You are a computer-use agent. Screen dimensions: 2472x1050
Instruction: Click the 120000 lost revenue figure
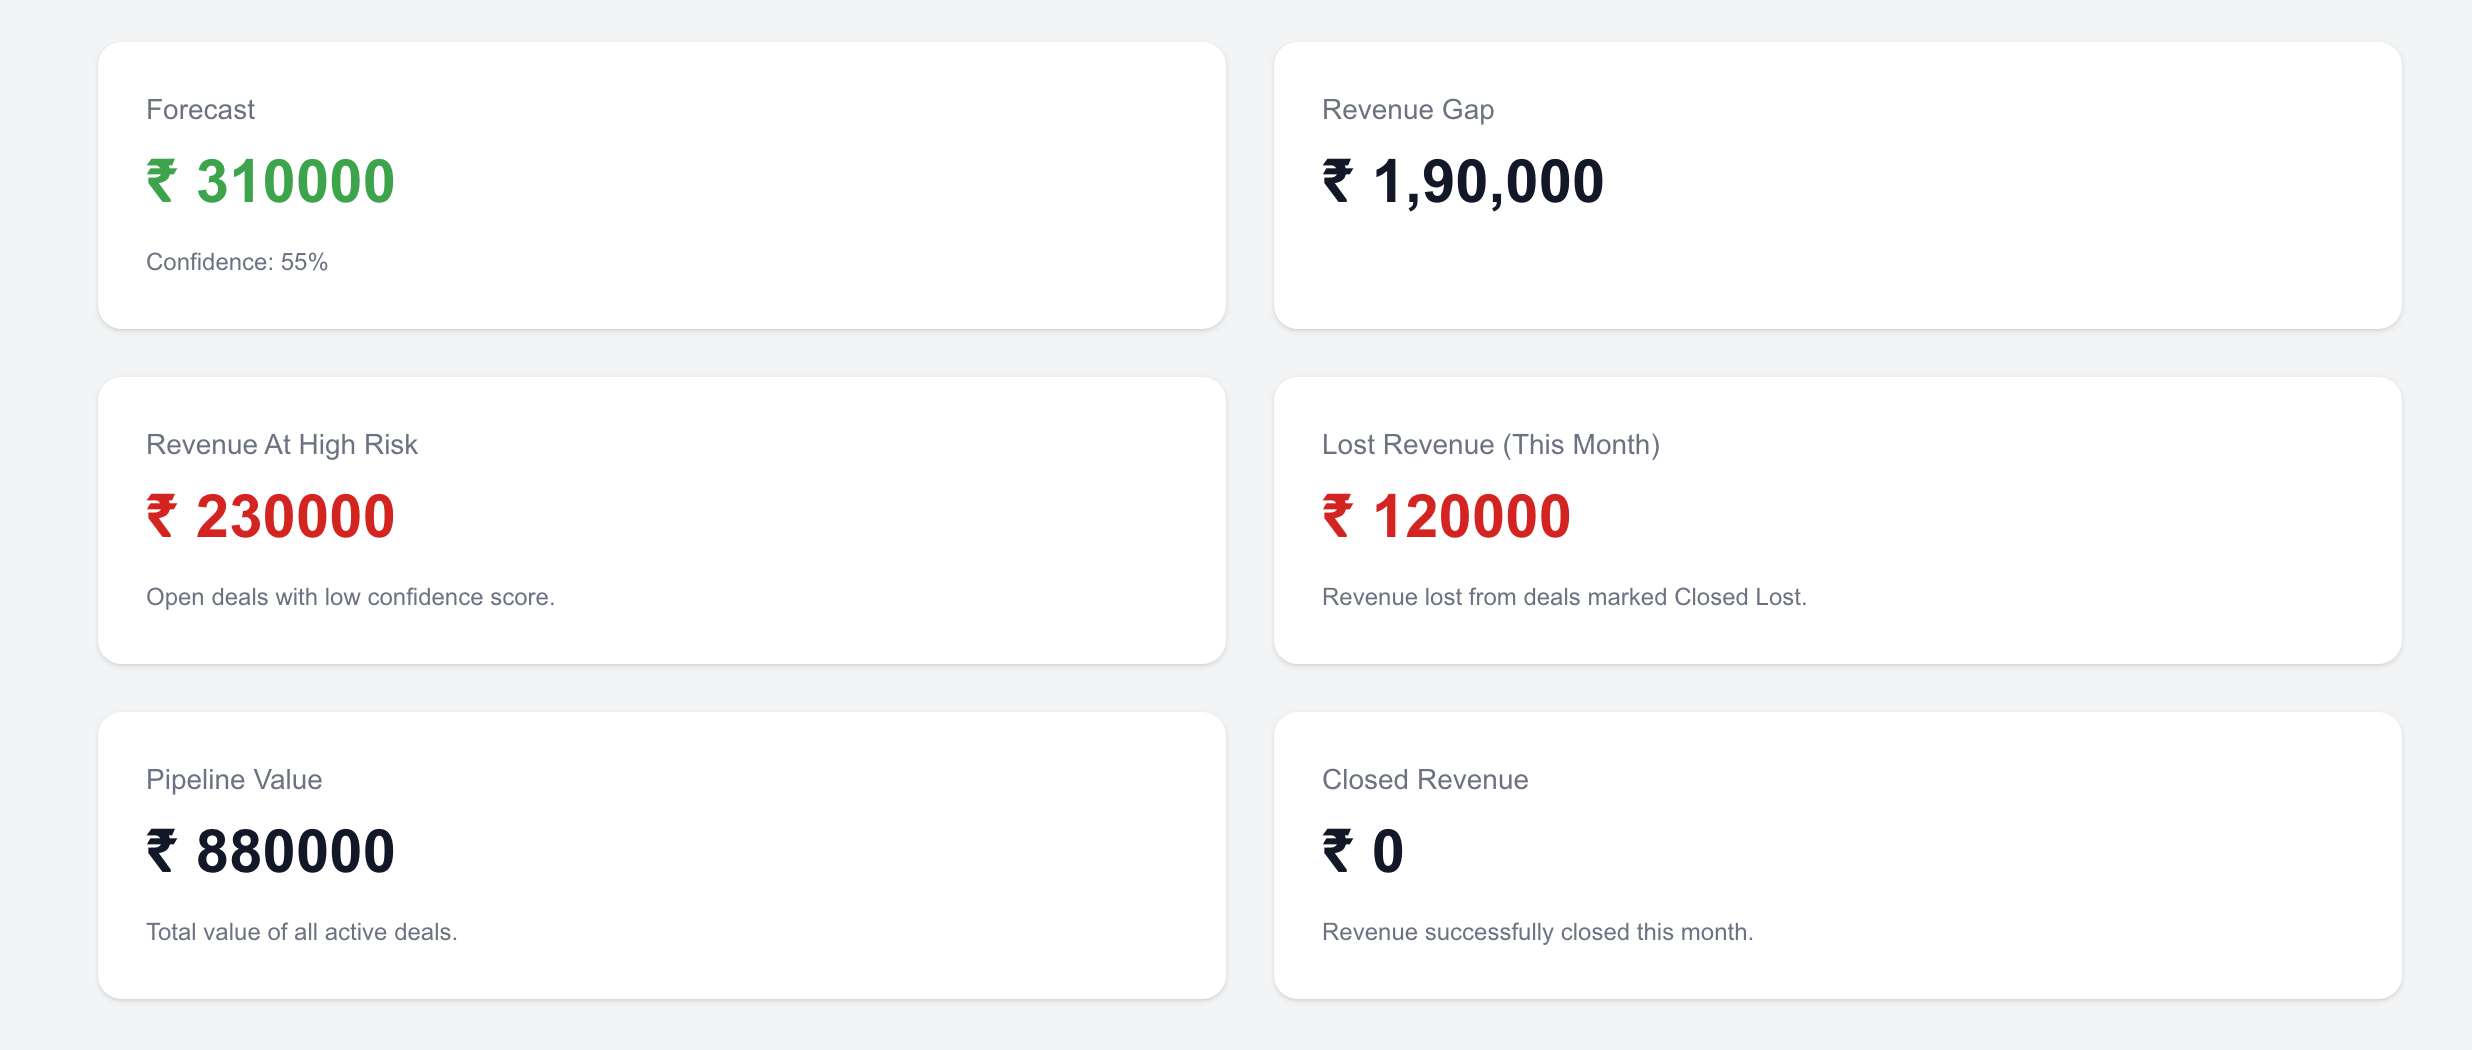1471,517
